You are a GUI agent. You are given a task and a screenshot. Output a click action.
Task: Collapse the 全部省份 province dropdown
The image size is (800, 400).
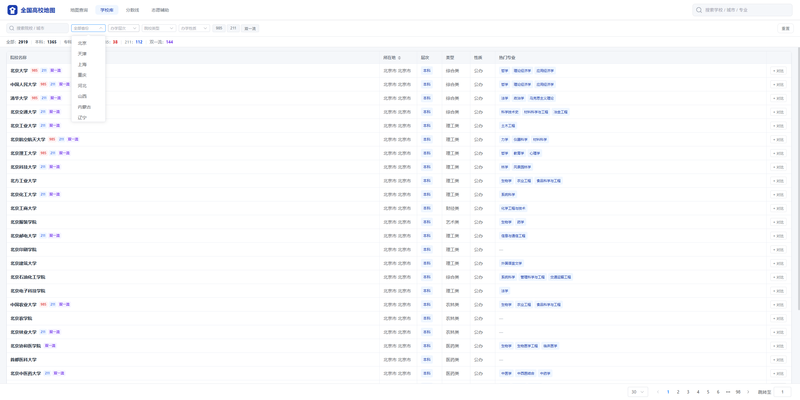(88, 28)
